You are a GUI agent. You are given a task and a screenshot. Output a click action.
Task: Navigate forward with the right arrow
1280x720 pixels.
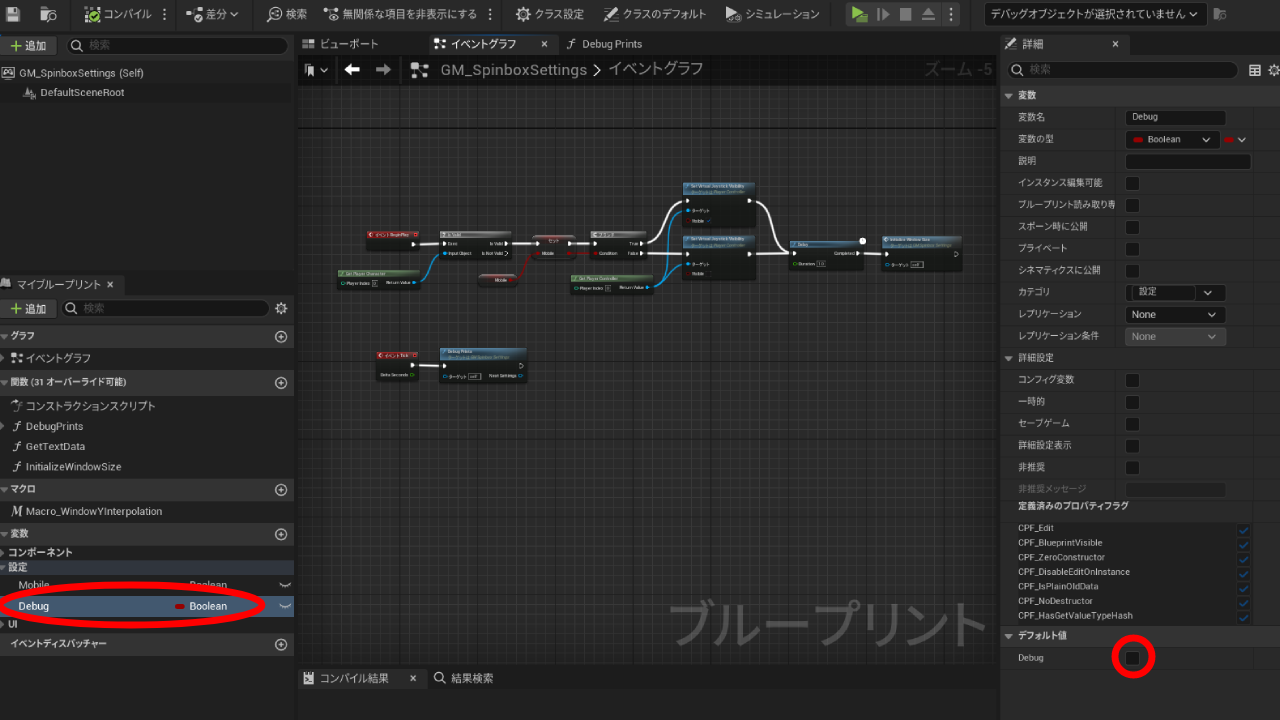tap(383, 69)
